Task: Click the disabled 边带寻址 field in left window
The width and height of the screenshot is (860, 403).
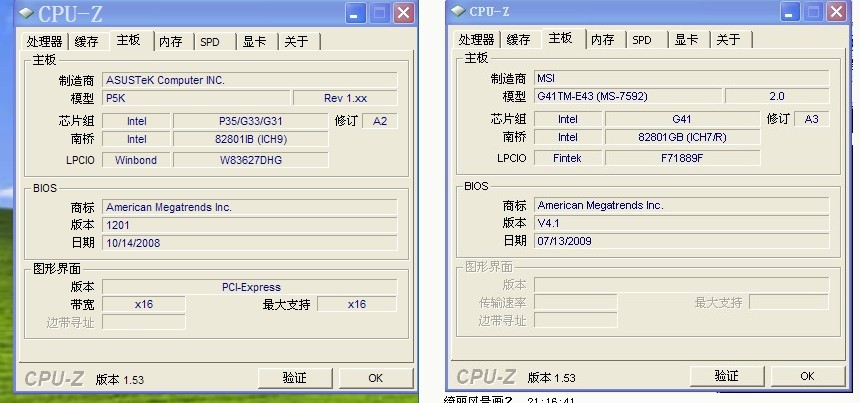Action: [x=144, y=322]
